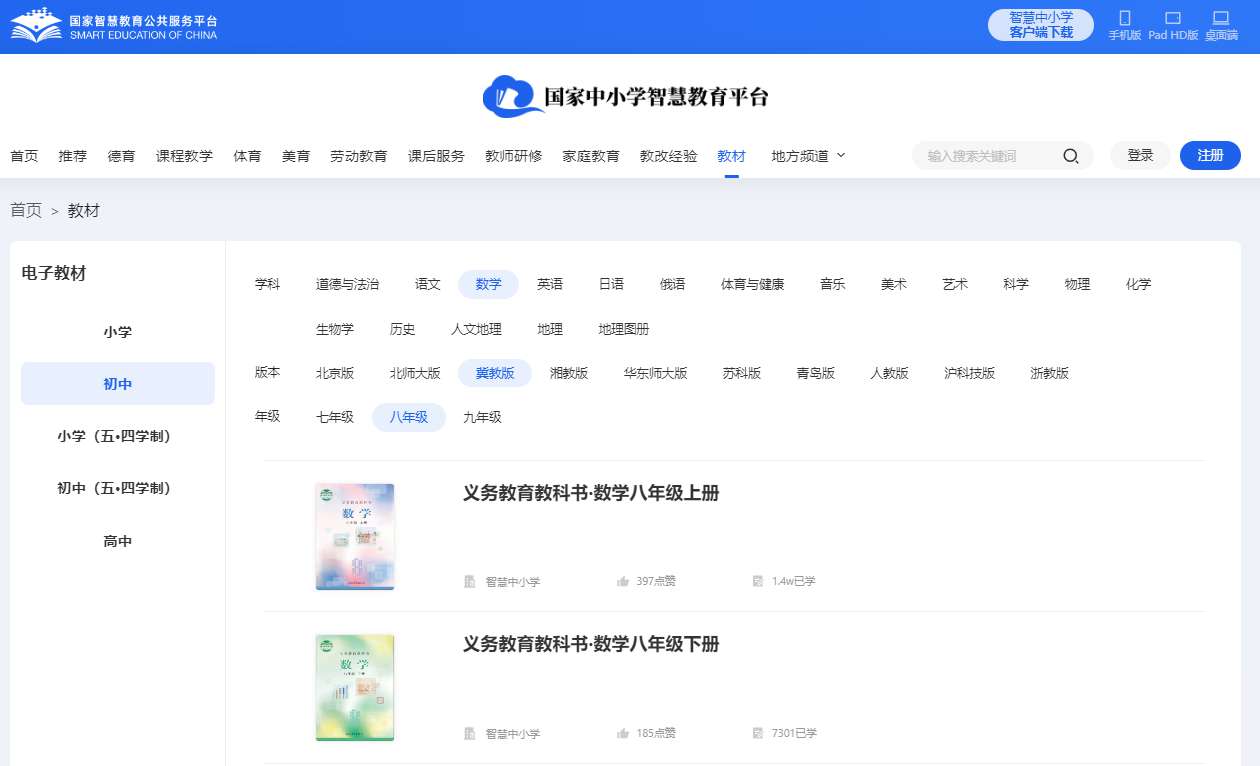Open the 德育 navigation tab
The height and width of the screenshot is (766, 1260).
pyautogui.click(x=121, y=156)
